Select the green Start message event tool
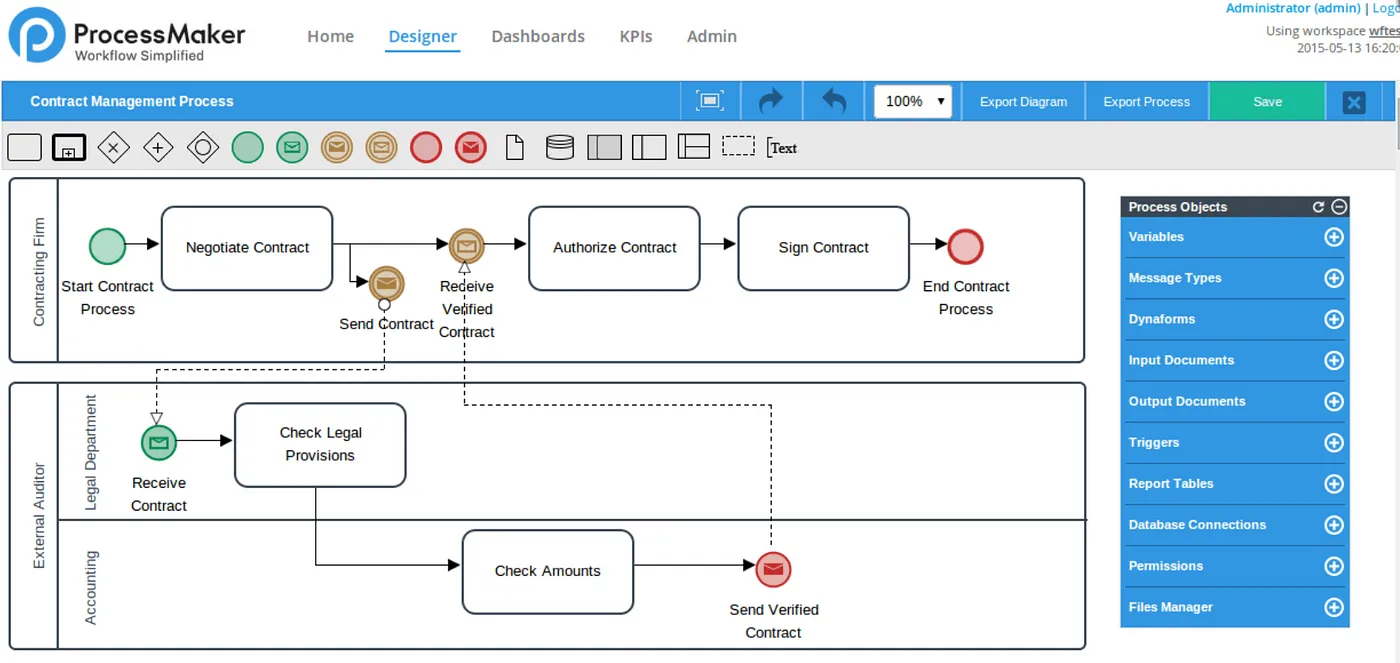1400x663 pixels. pyautogui.click(x=292, y=148)
